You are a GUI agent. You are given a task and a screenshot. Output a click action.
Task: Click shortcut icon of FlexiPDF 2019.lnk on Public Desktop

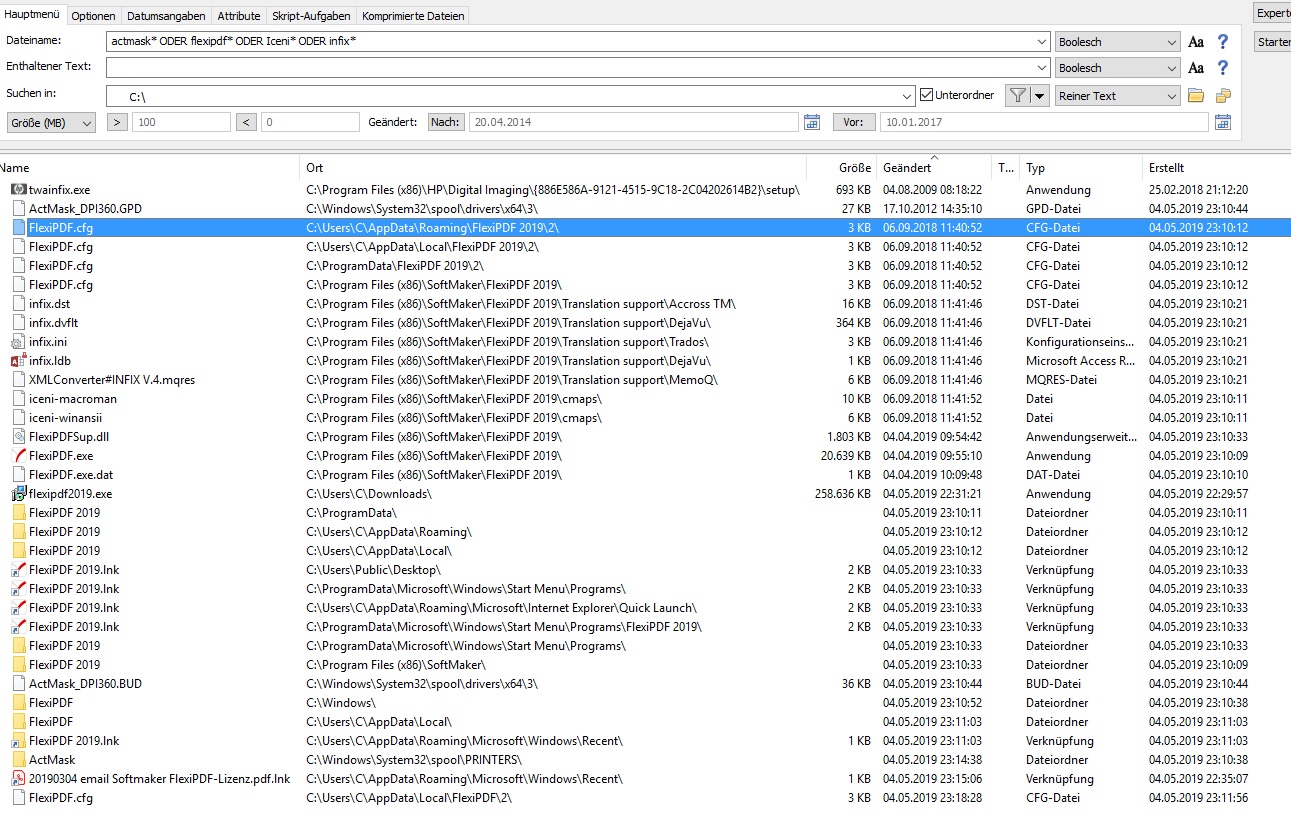point(18,570)
